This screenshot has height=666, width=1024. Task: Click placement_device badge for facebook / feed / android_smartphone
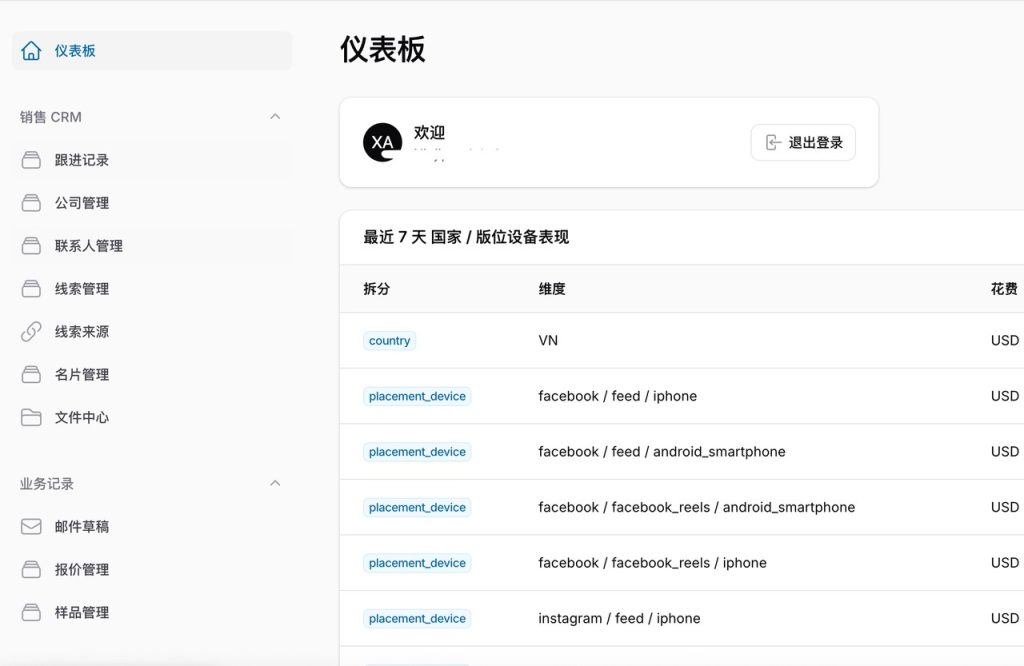coord(417,452)
